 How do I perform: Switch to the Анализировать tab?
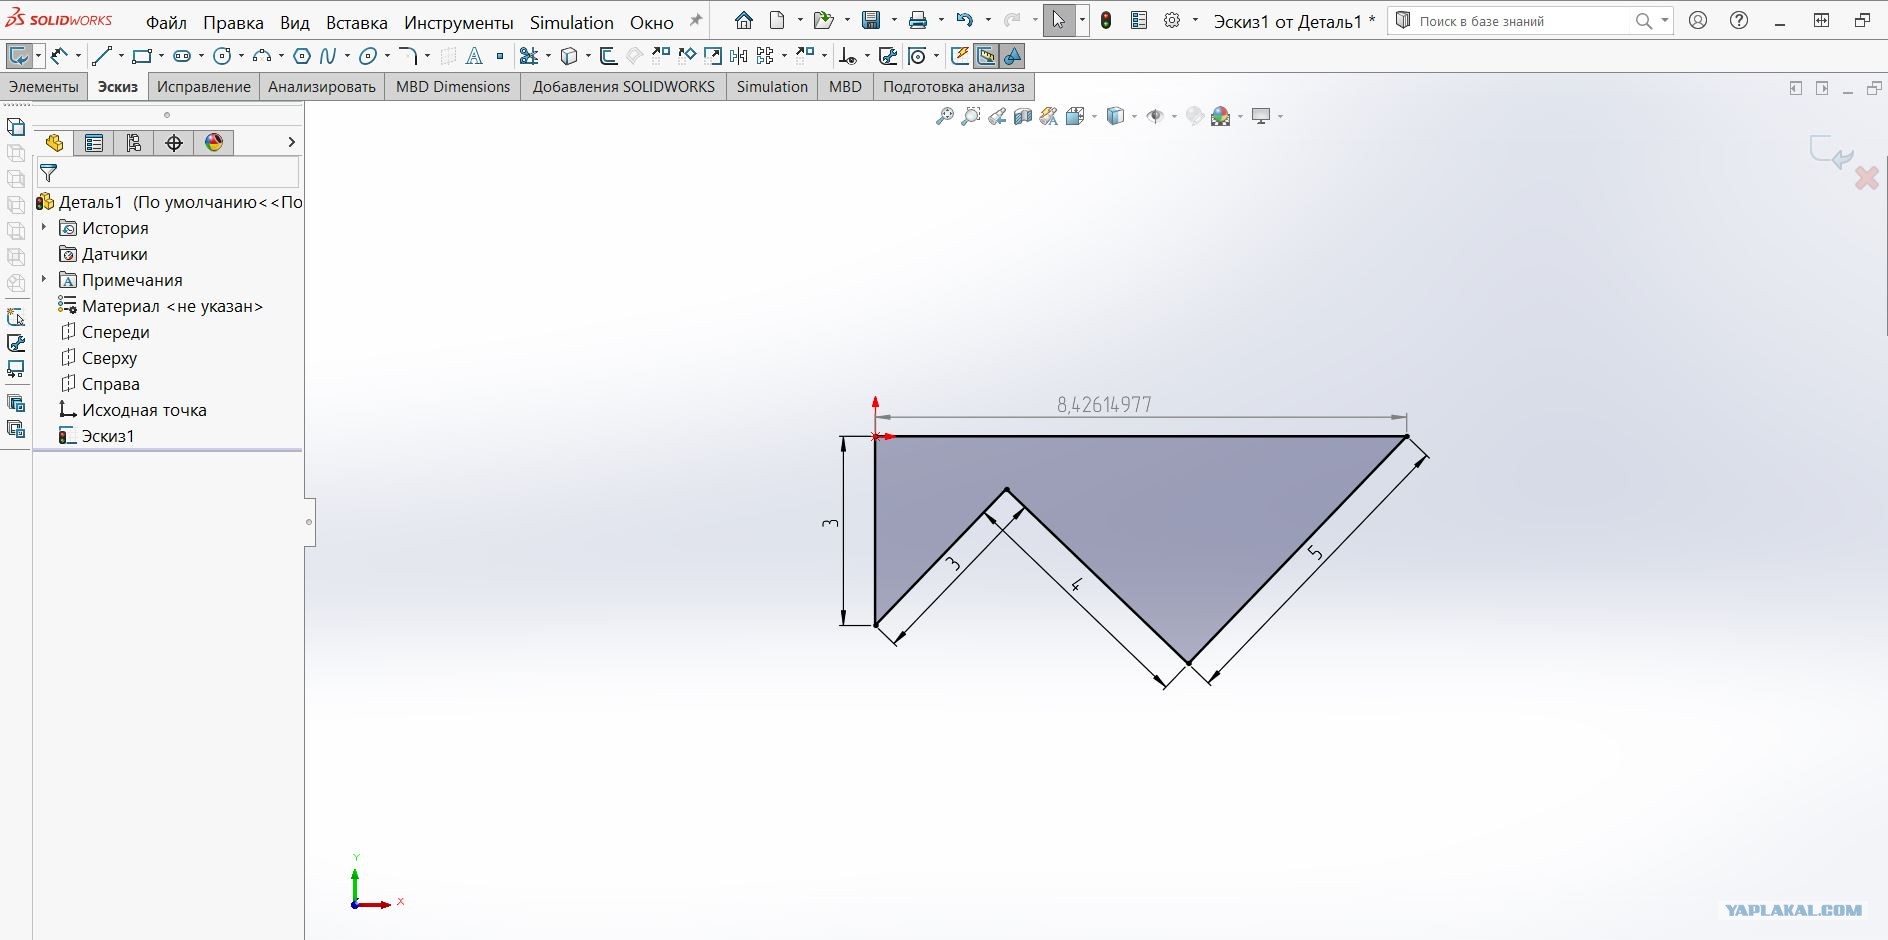click(322, 87)
